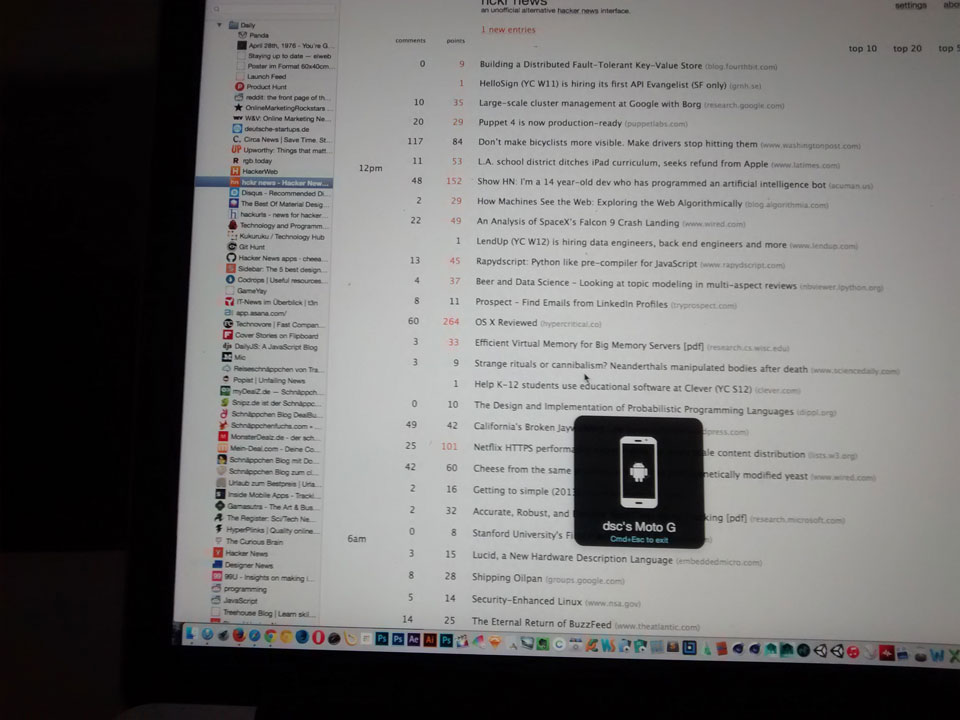960x720 pixels.
Task: Click the Upworthy UP icon in sidebar
Action: (x=235, y=150)
